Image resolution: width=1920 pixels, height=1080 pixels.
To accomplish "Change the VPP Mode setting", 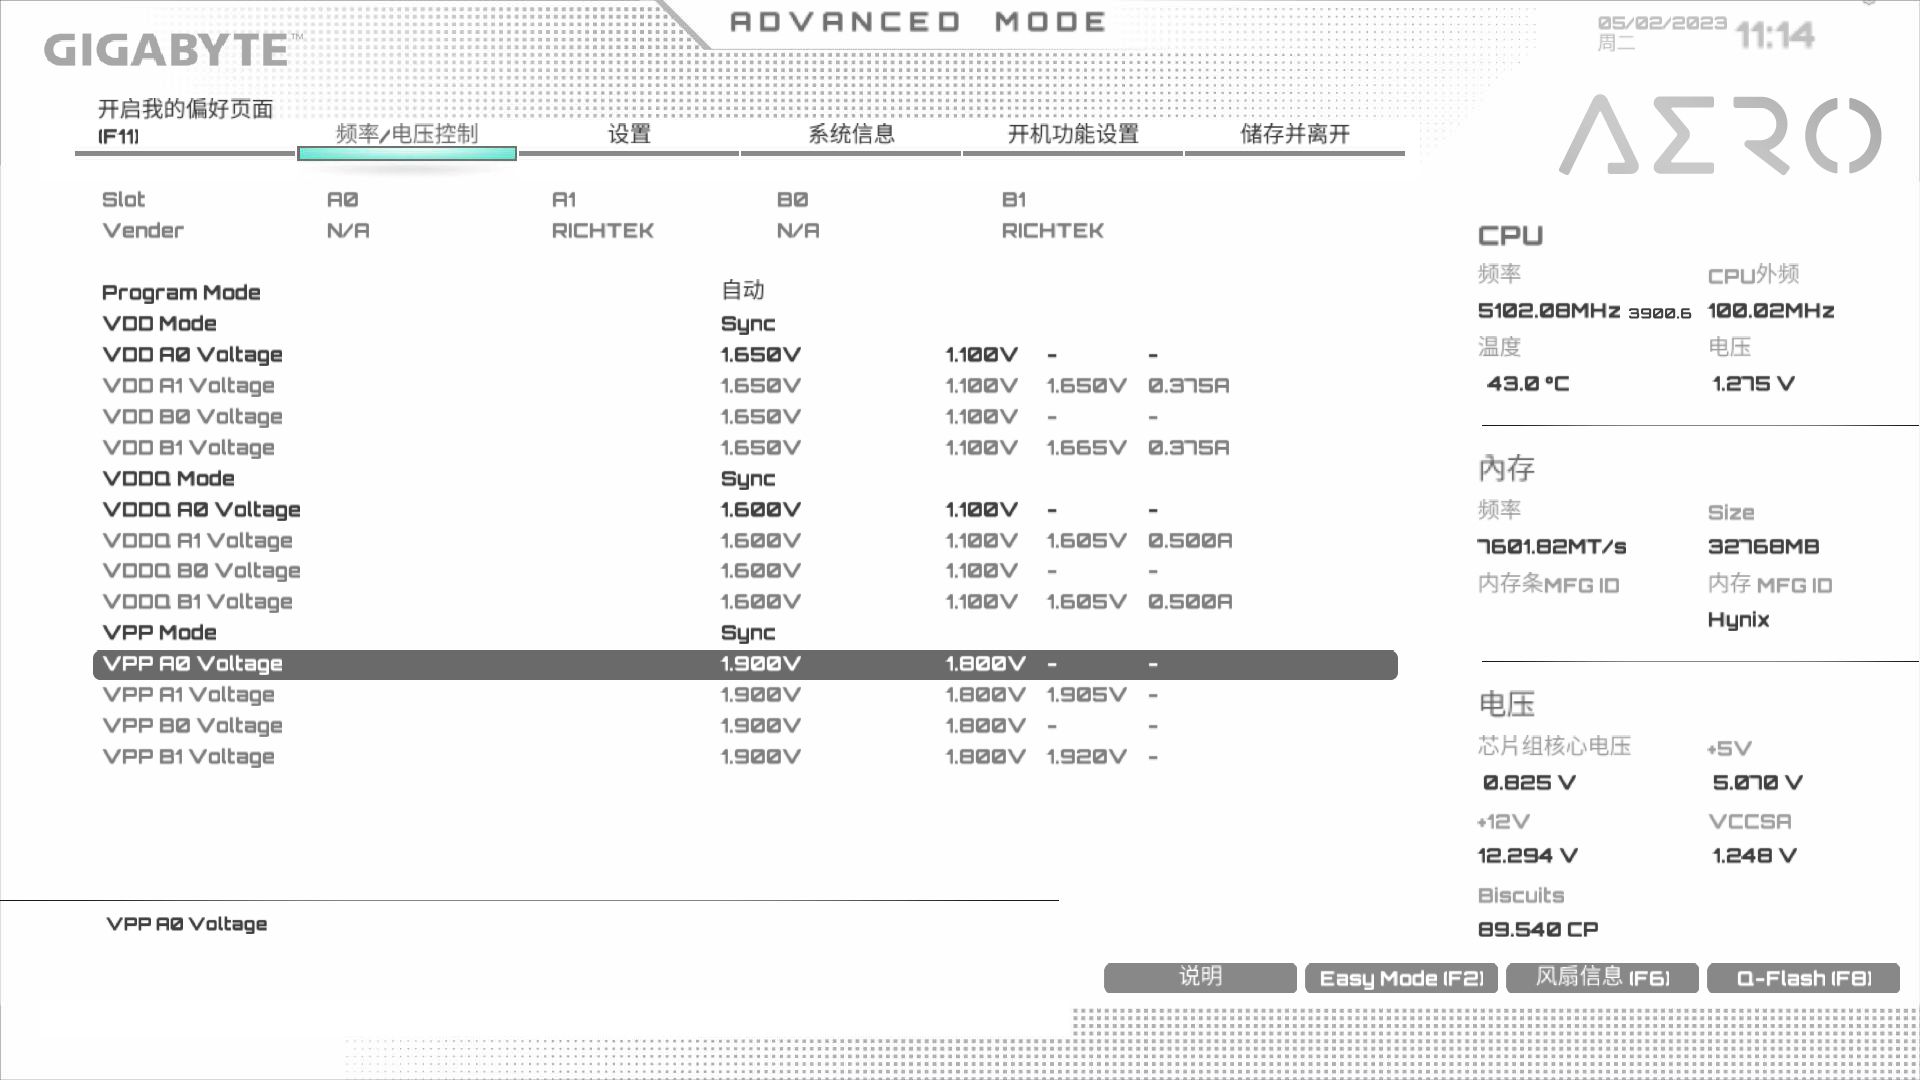I will pos(747,632).
